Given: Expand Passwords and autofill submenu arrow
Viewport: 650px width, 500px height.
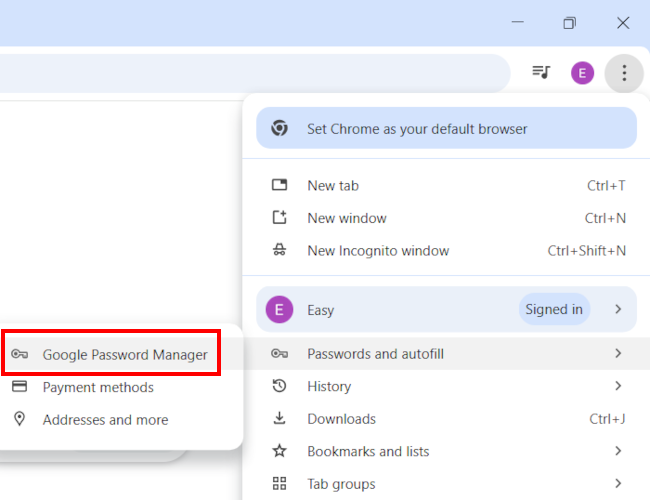Looking at the screenshot, I should pyautogui.click(x=618, y=353).
